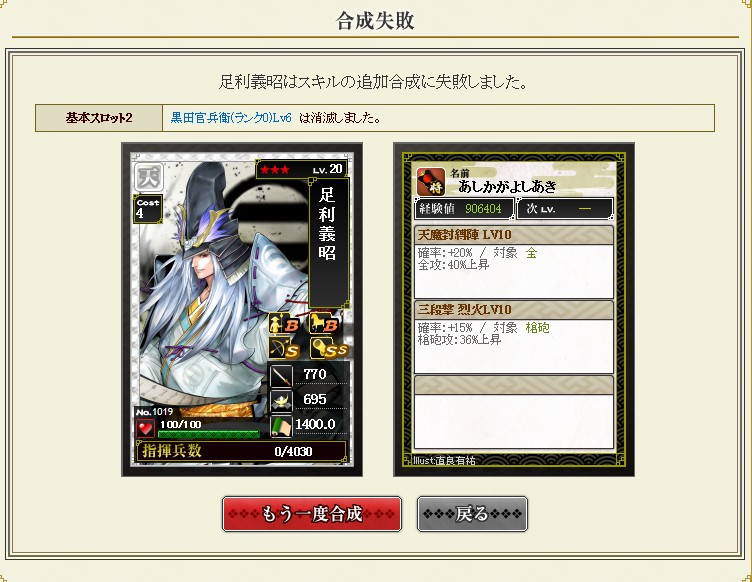Click the 天 rarity icon on card
Screen dimensions: 752x582
pyautogui.click(x=148, y=177)
